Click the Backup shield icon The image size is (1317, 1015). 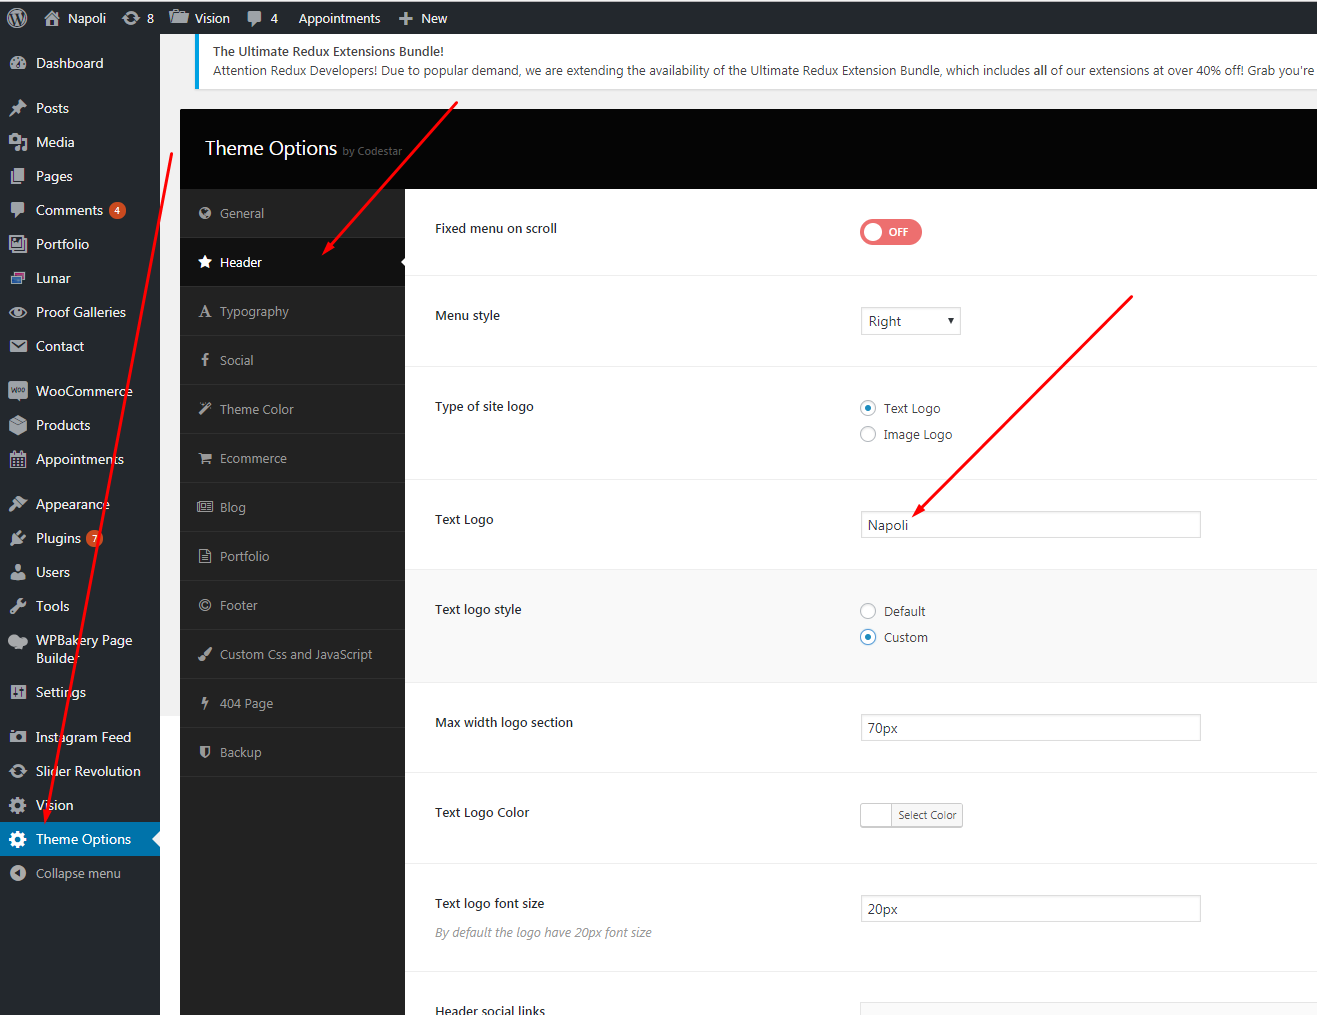[205, 752]
